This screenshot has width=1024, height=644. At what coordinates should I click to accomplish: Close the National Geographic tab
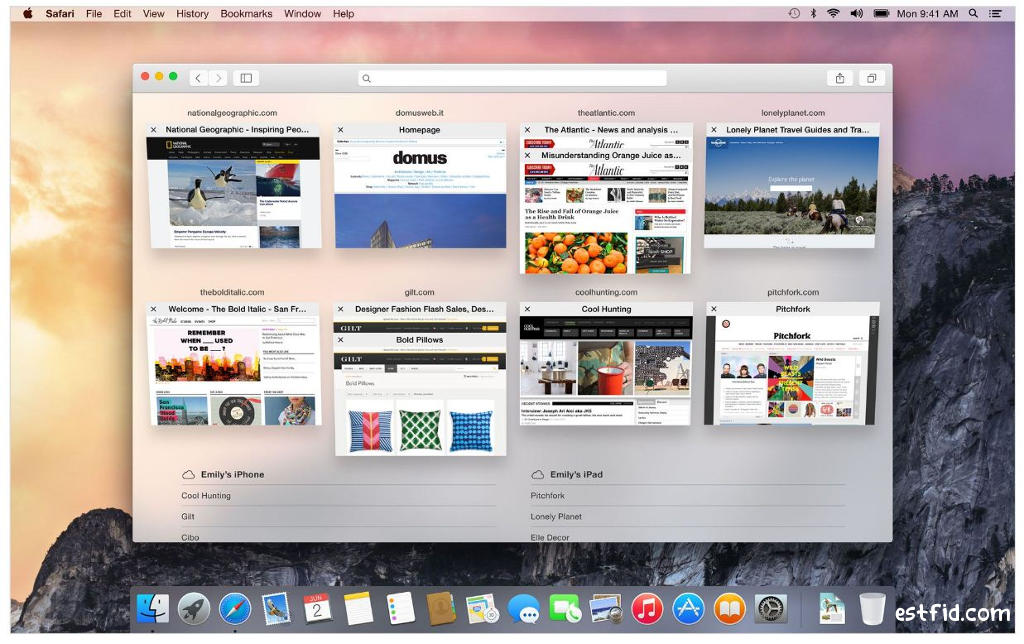pyautogui.click(x=153, y=130)
